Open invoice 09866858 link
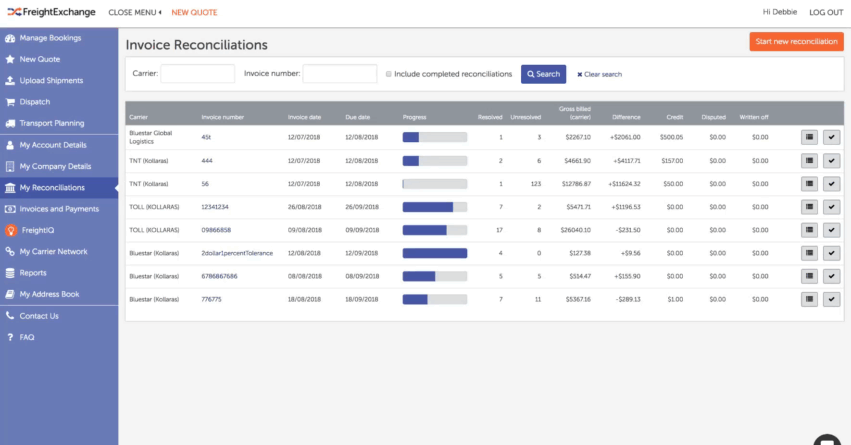Image resolution: width=851 pixels, height=445 pixels. click(216, 230)
